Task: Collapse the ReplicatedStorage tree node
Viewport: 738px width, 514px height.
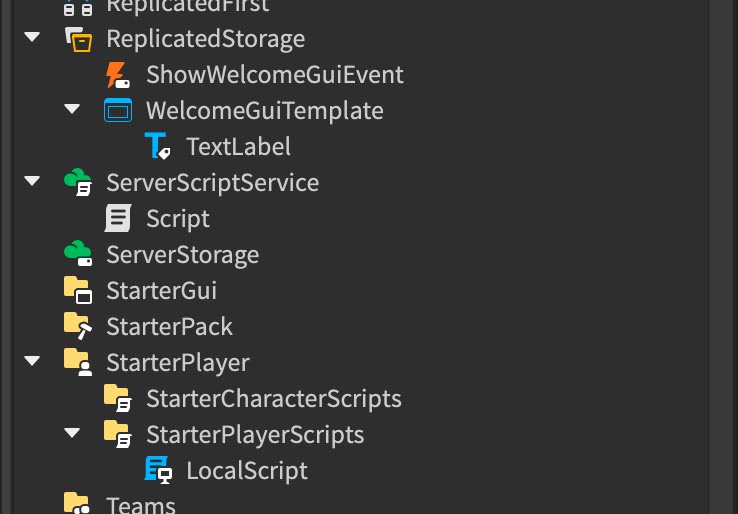Action: (32, 37)
